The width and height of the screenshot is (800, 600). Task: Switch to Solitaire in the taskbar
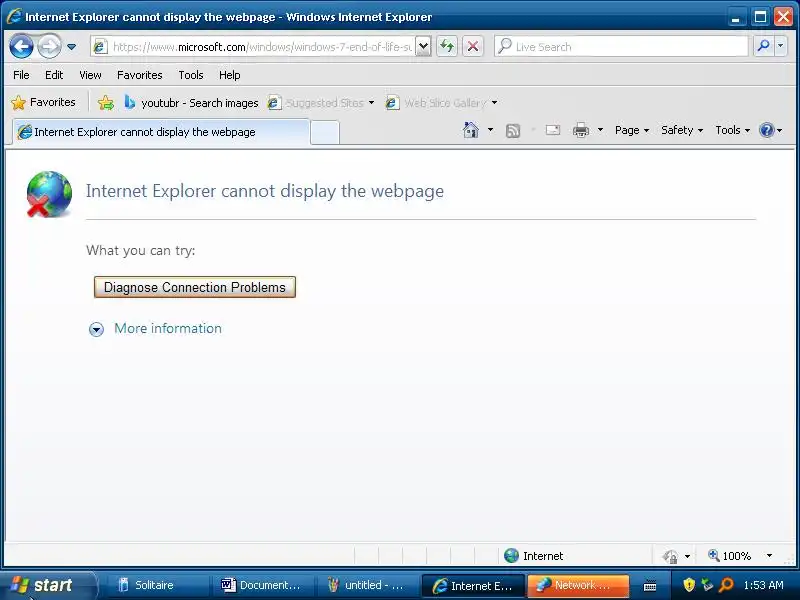(154, 585)
